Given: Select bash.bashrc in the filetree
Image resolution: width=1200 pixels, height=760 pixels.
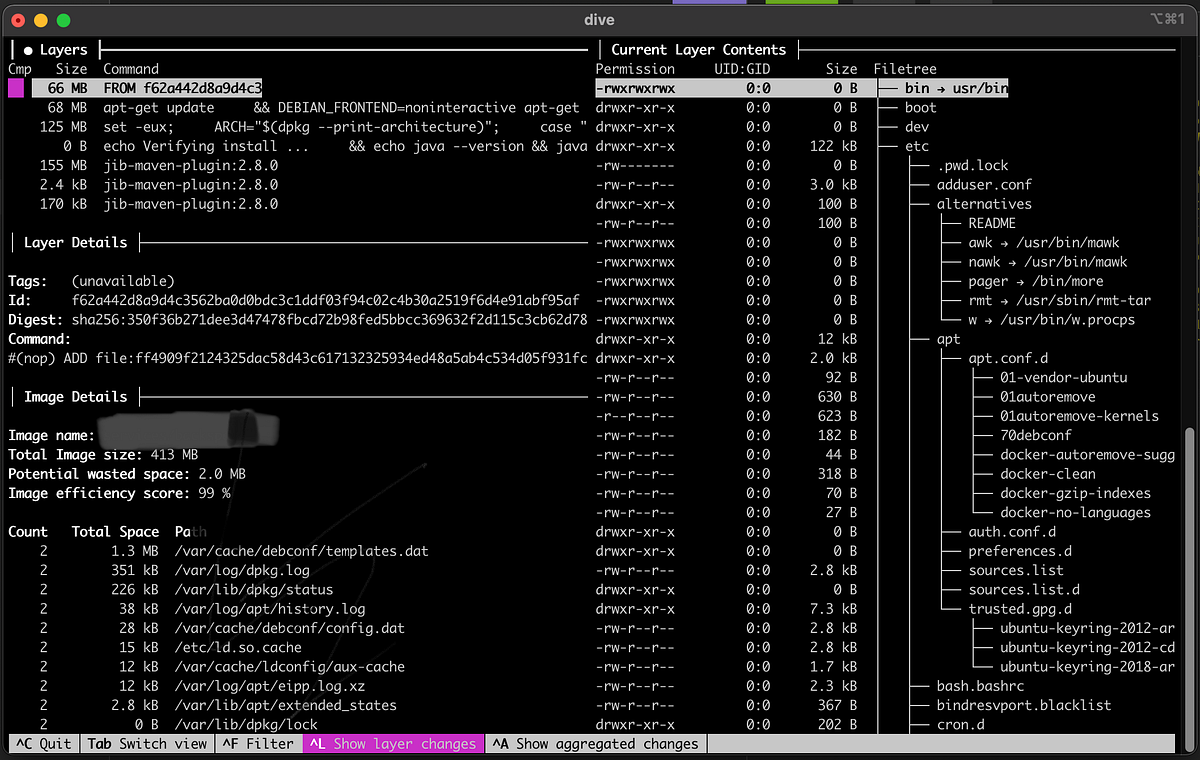Looking at the screenshot, I should click(980, 686).
